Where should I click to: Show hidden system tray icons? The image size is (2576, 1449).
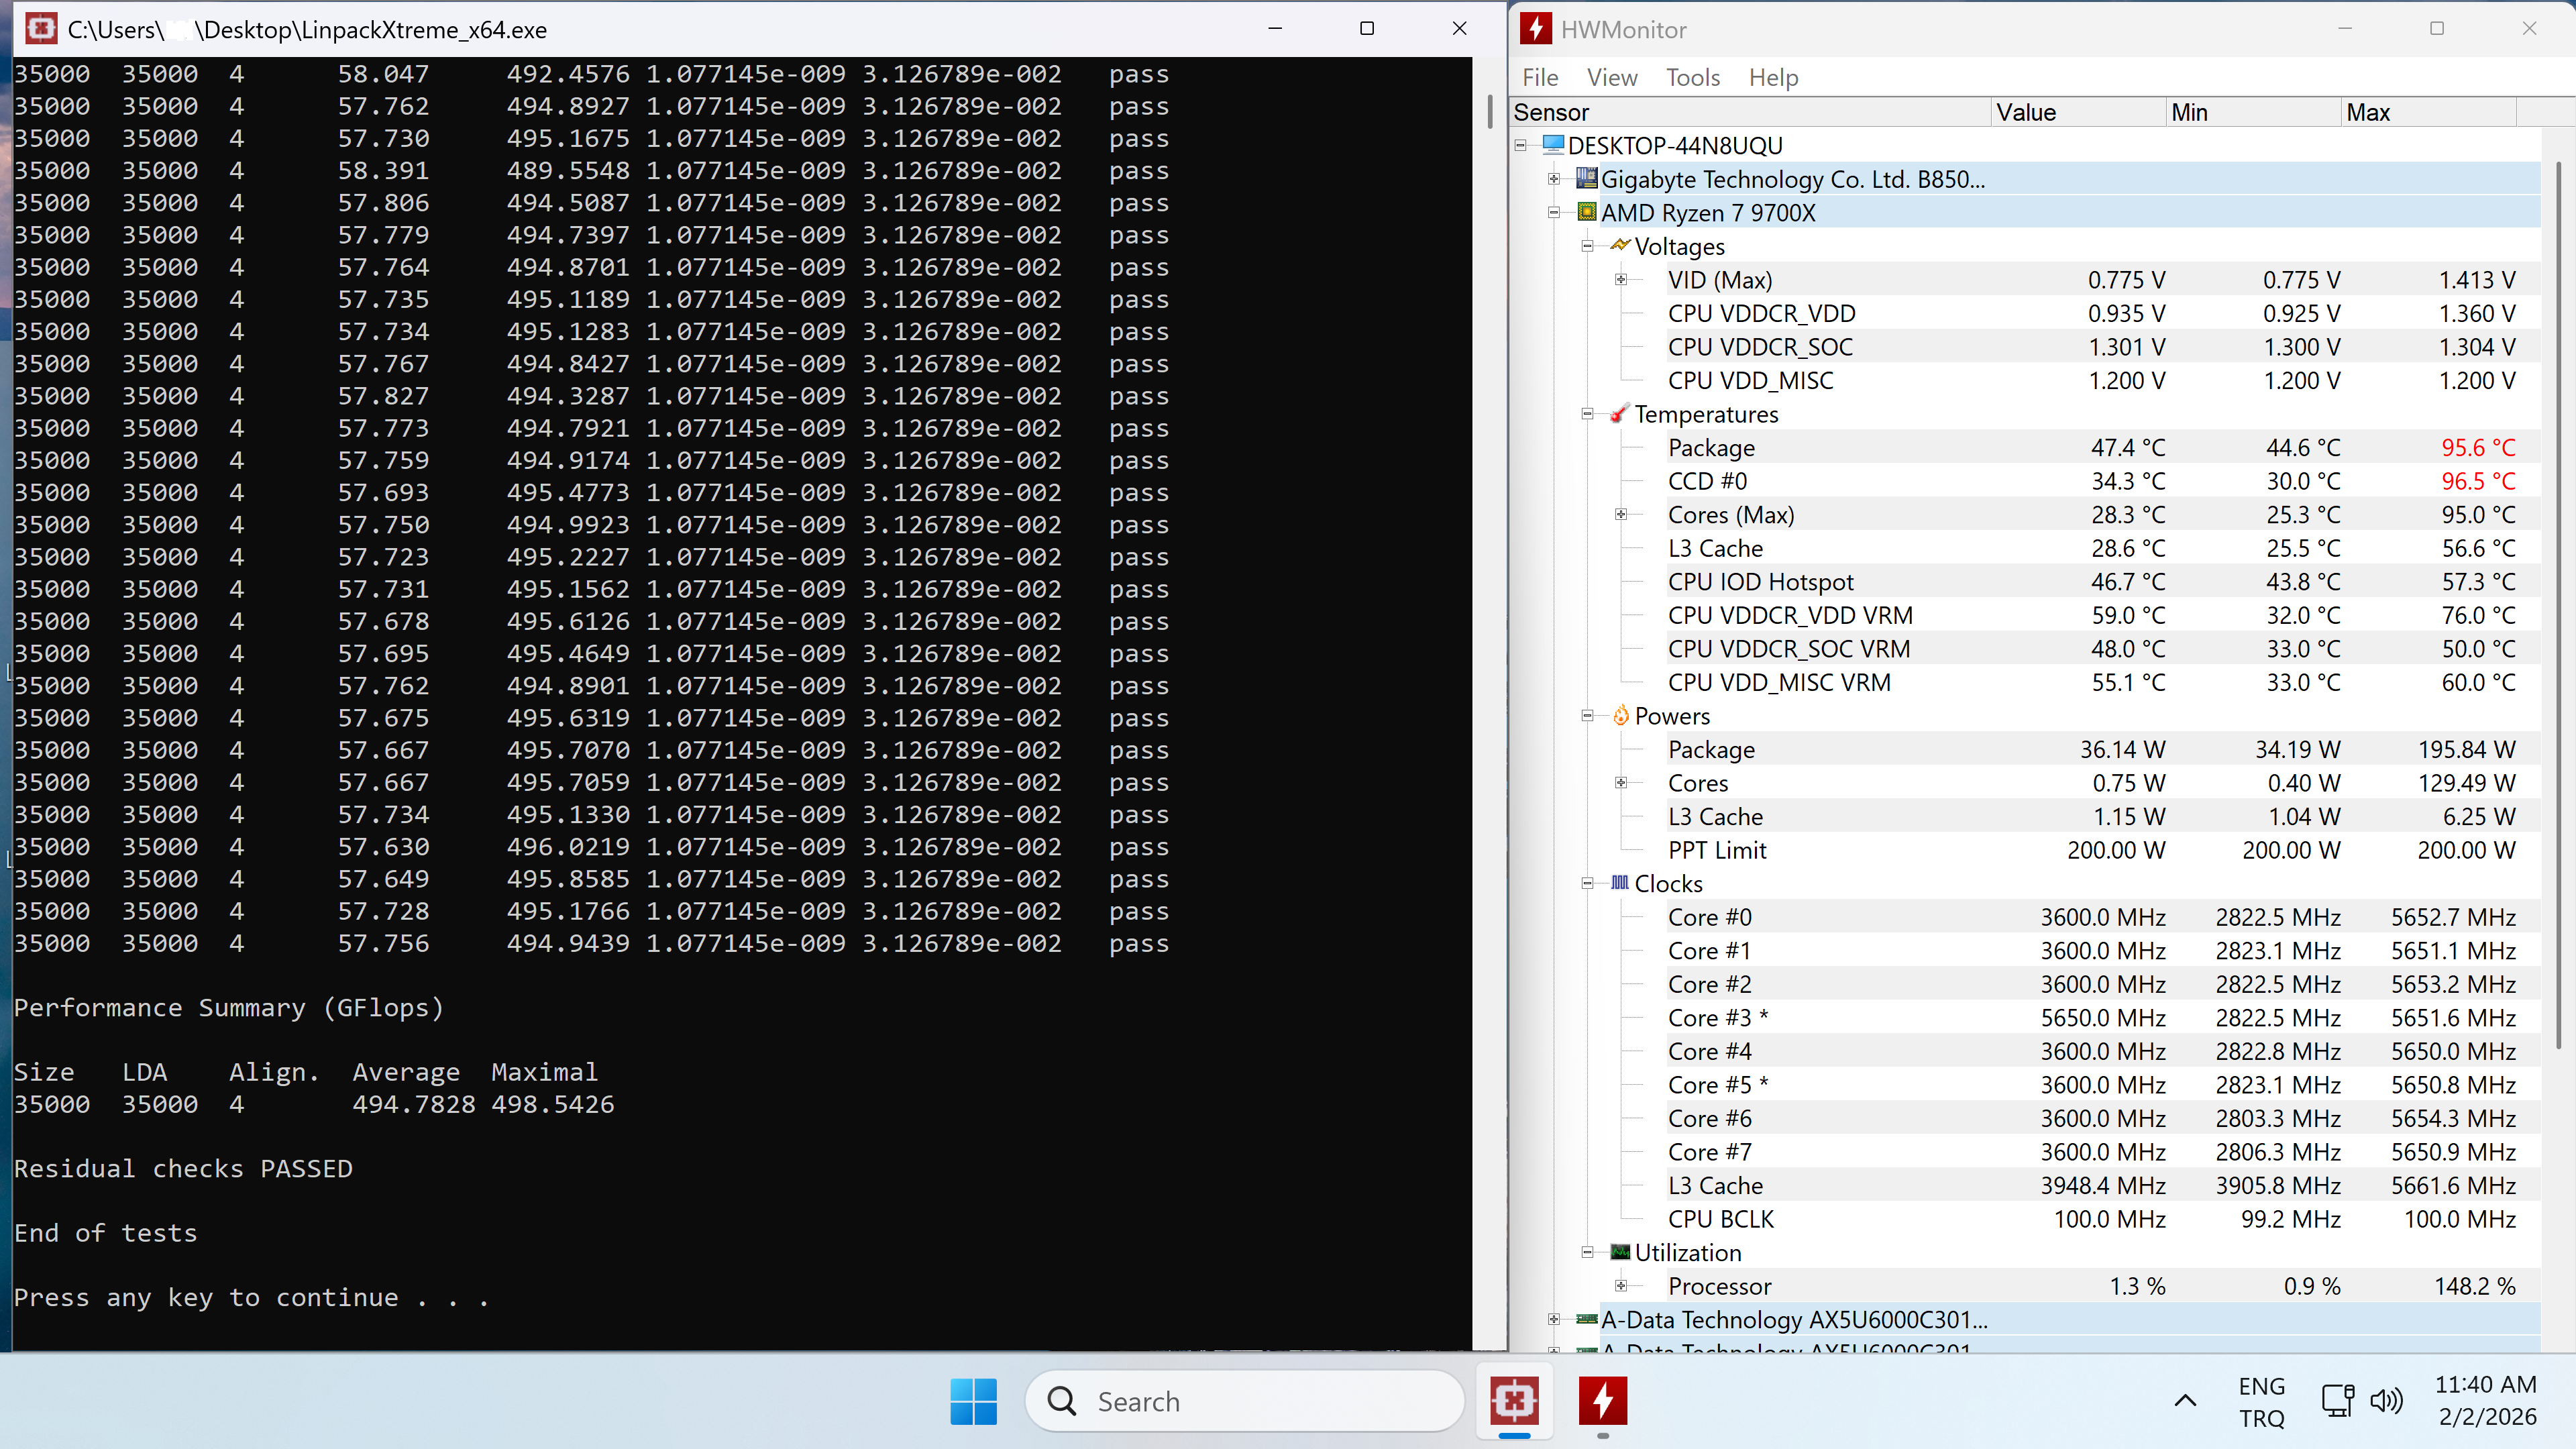(2185, 1401)
